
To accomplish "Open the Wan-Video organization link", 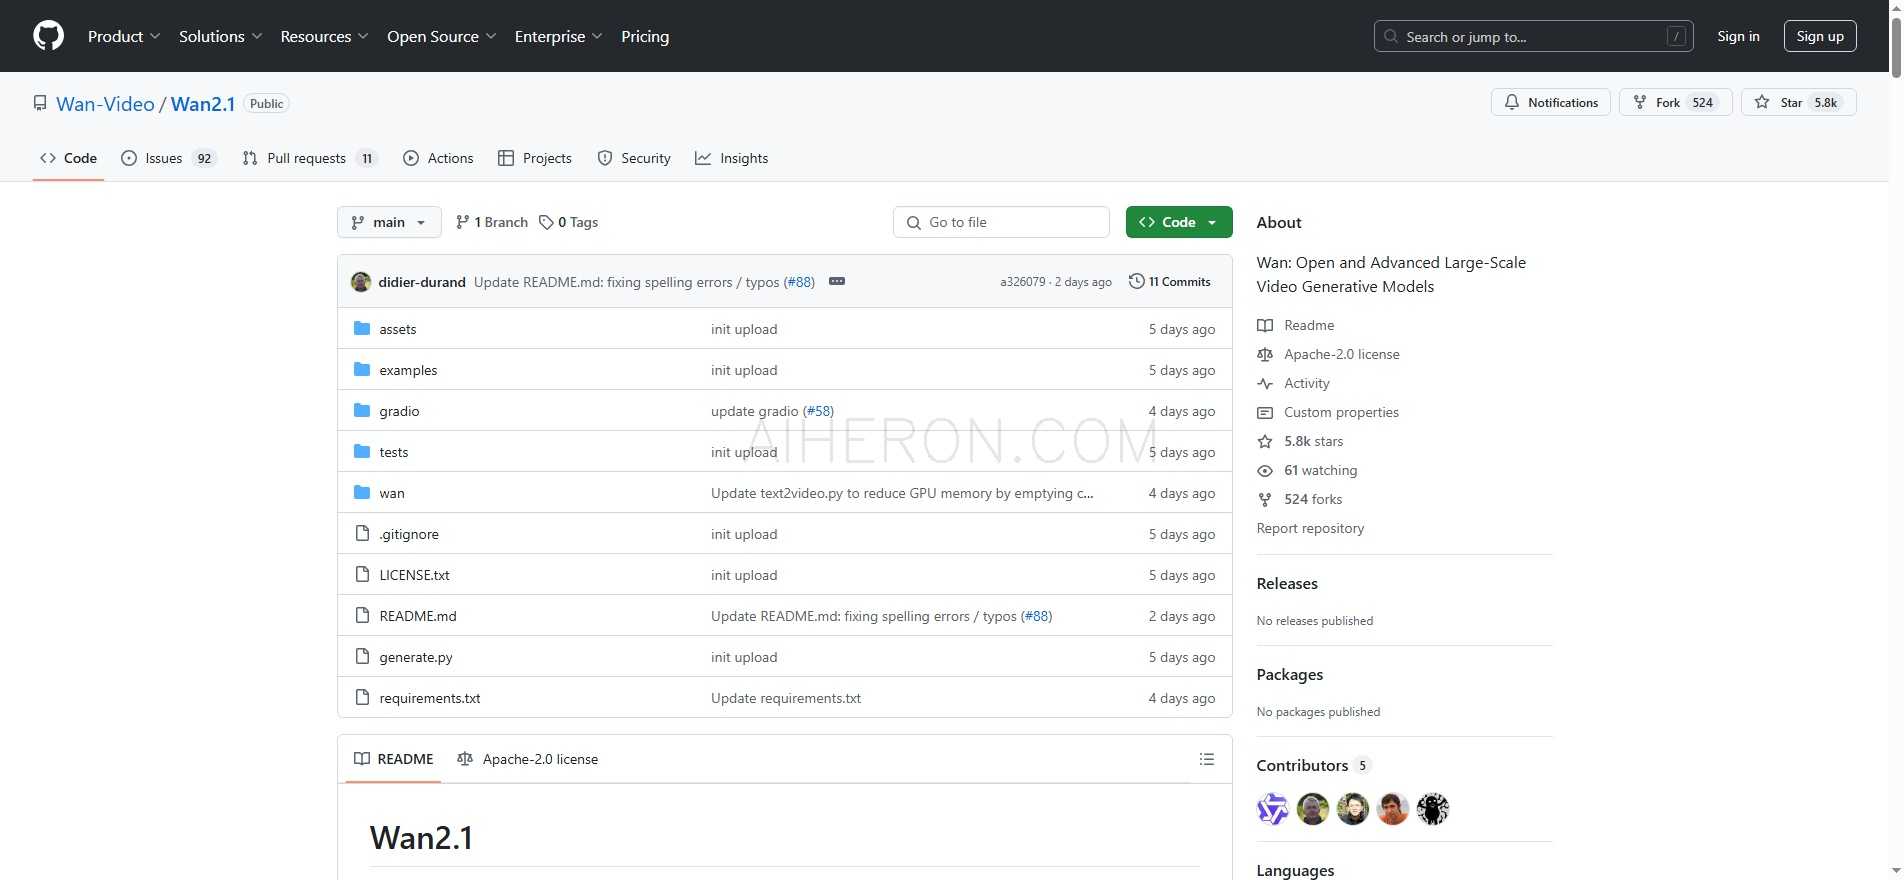I will (105, 104).
